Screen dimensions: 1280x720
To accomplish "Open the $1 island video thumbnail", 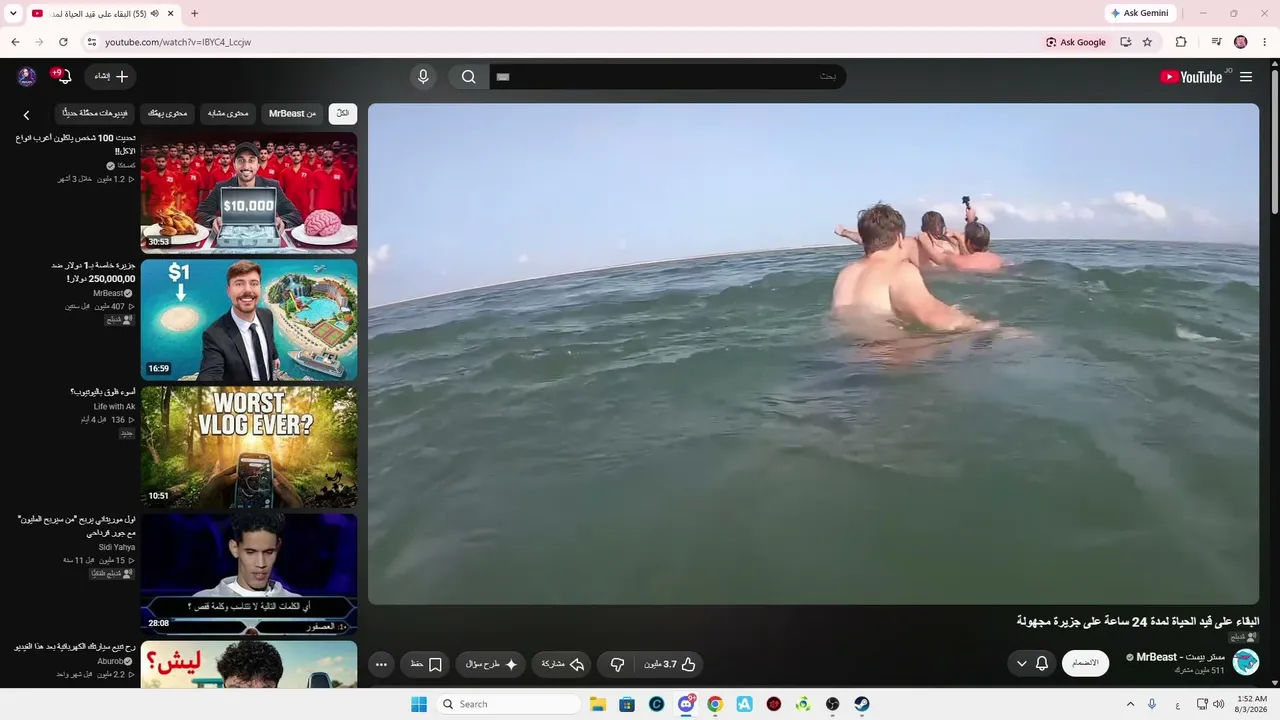I will 249,320.
